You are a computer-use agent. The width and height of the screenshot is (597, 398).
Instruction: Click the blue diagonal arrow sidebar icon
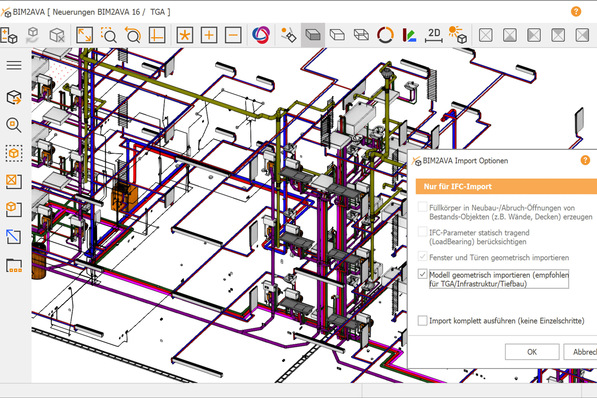pyautogui.click(x=14, y=237)
